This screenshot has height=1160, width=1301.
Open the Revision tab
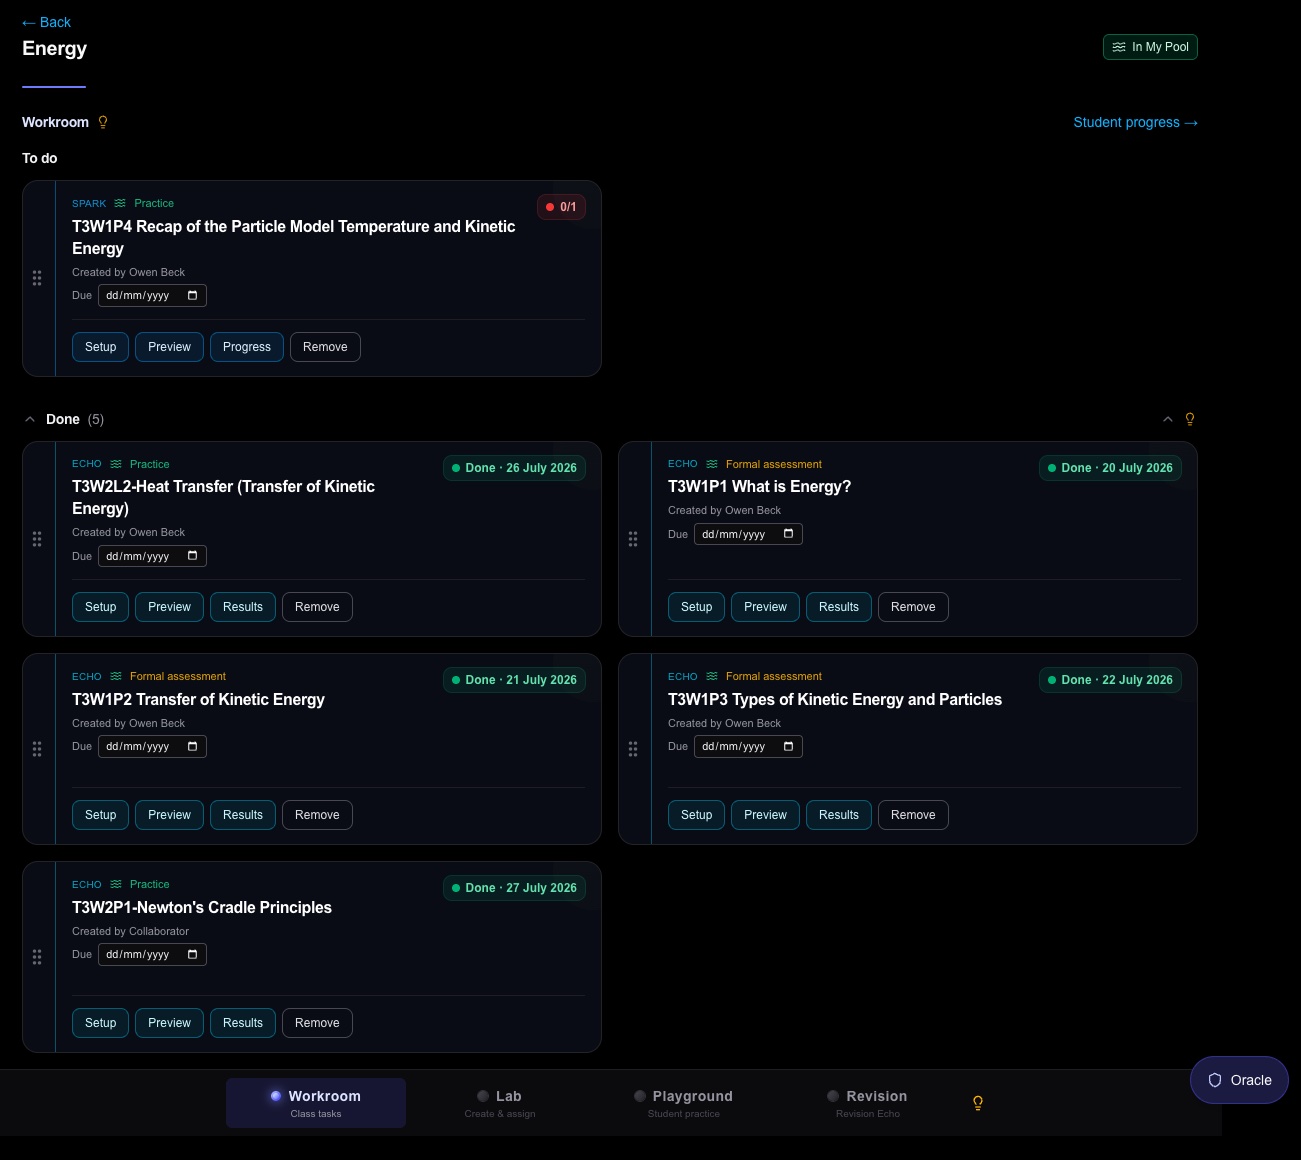coord(868,1103)
